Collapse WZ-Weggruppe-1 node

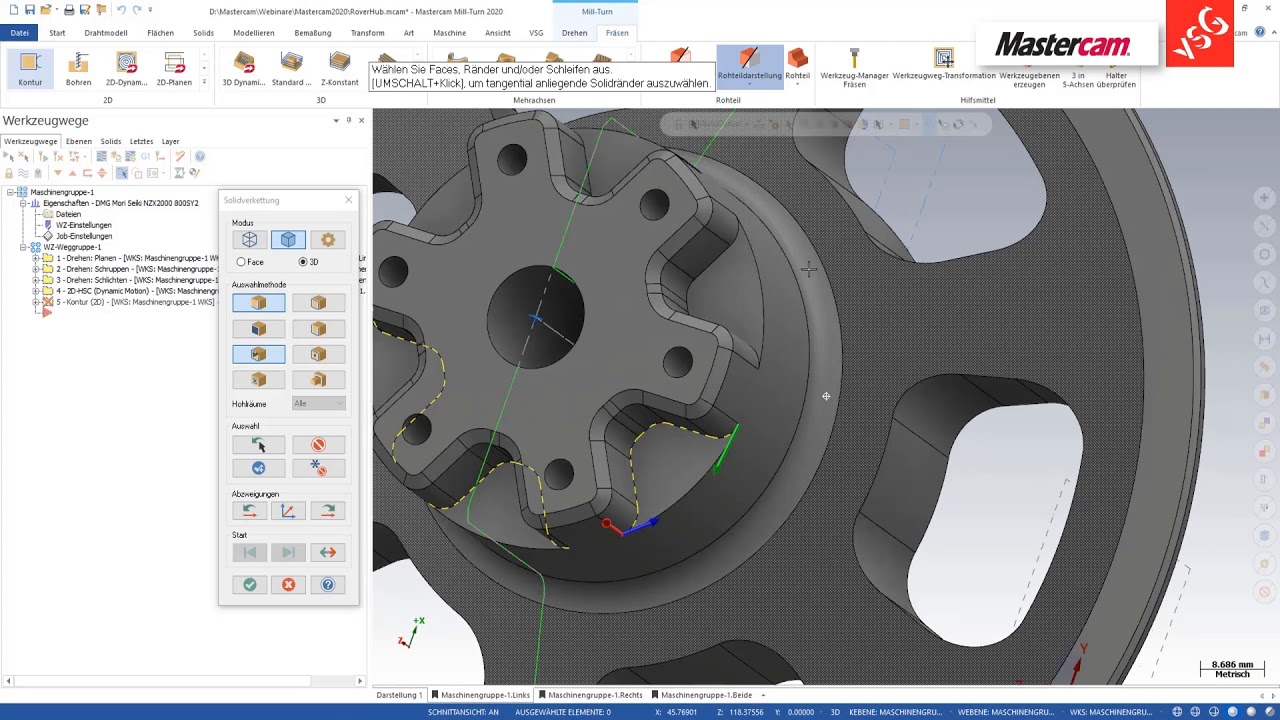click(x=23, y=247)
